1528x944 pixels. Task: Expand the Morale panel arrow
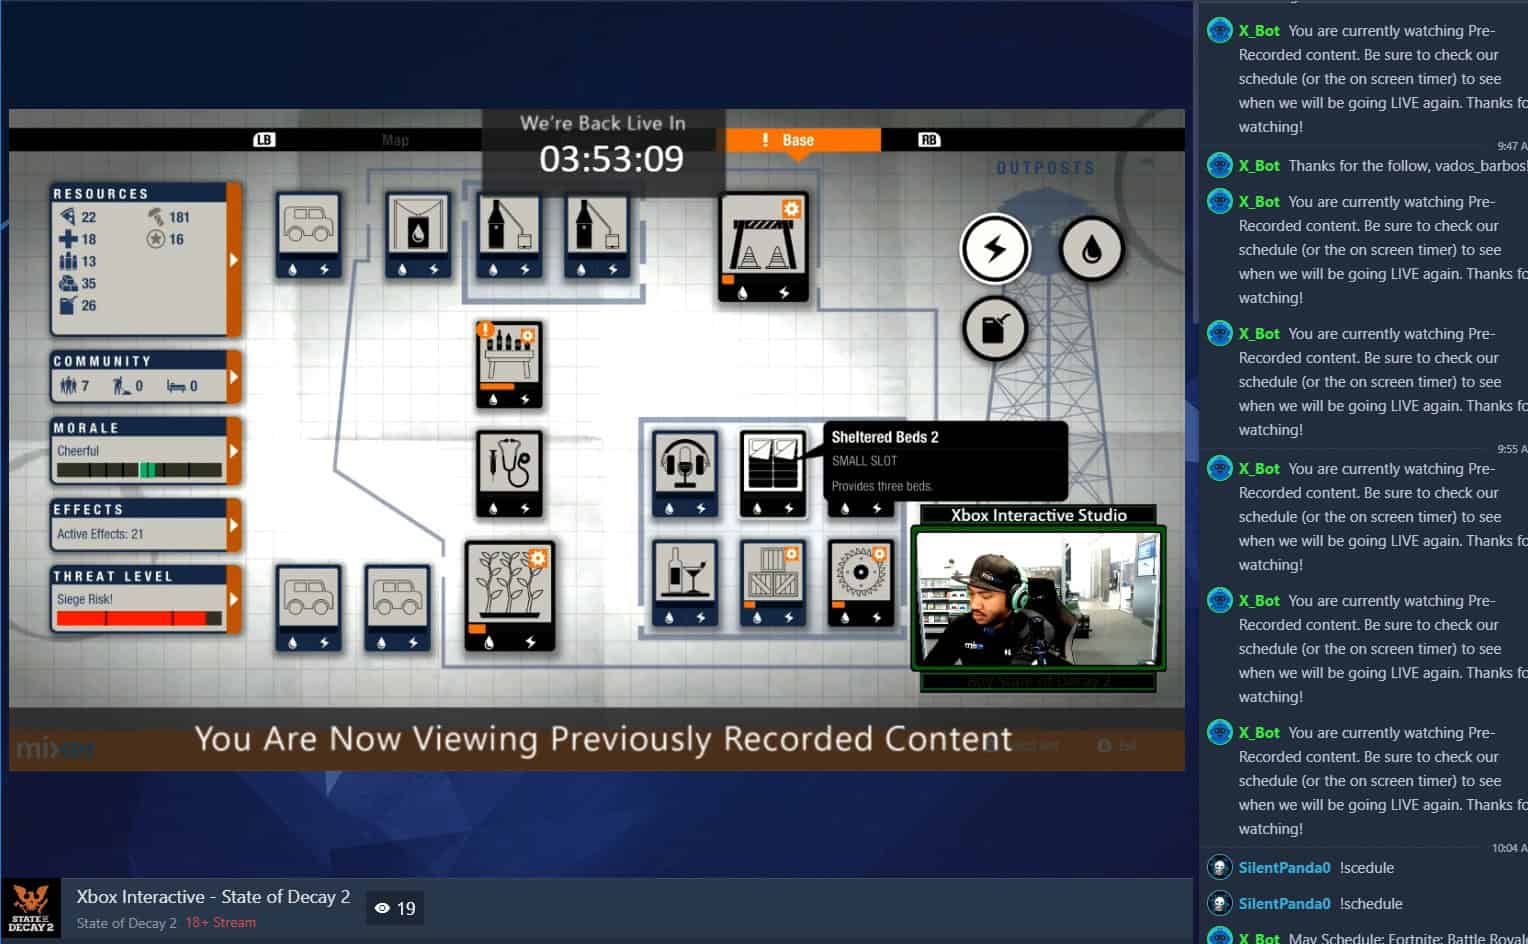tap(234, 451)
